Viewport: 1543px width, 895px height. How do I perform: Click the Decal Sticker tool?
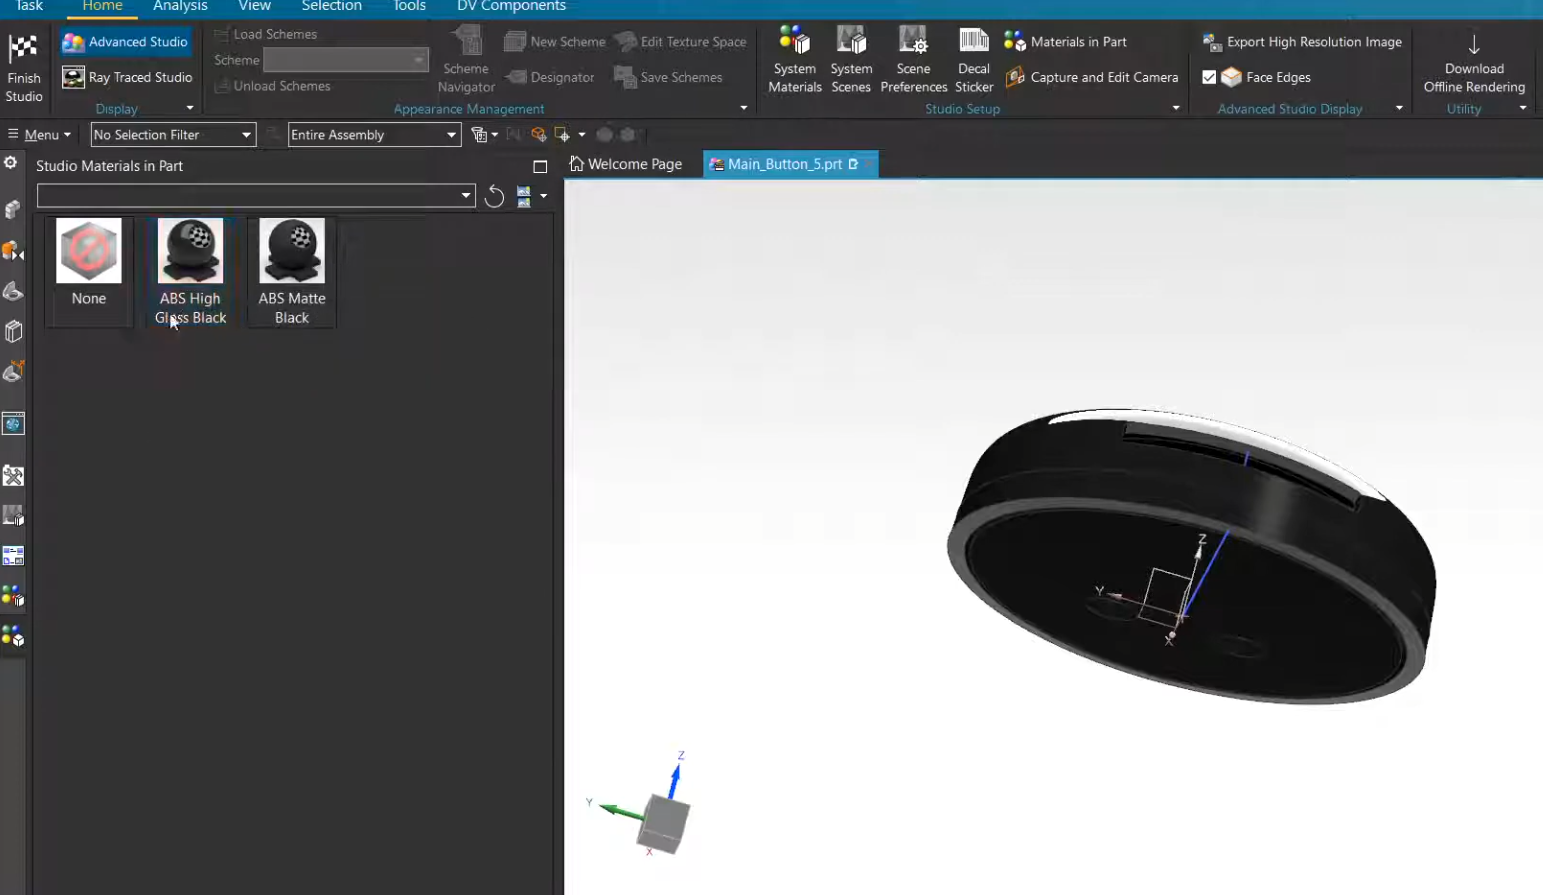[974, 60]
